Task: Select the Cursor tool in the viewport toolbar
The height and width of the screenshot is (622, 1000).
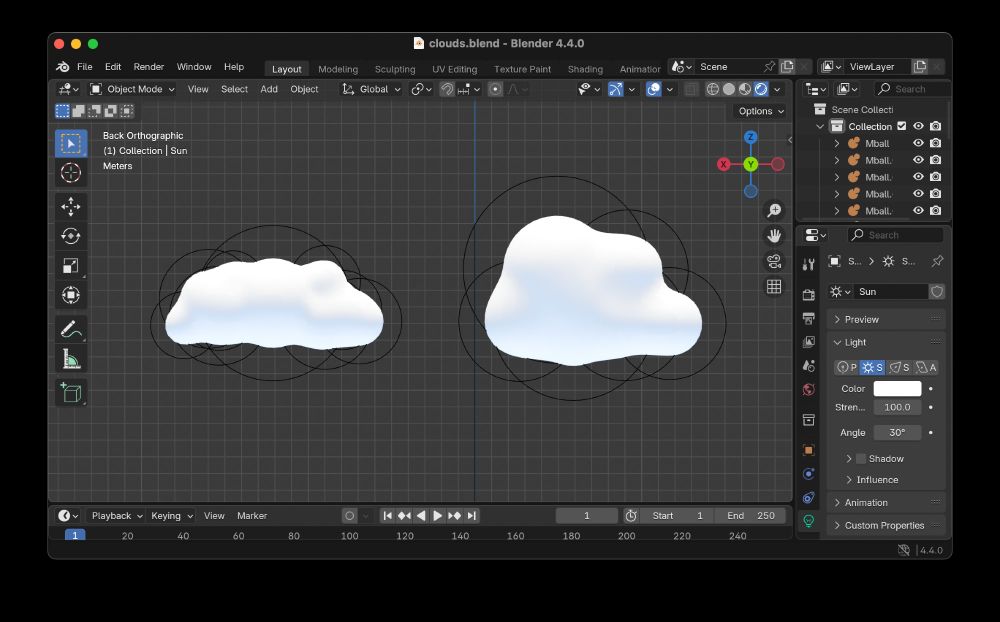Action: pyautogui.click(x=71, y=172)
